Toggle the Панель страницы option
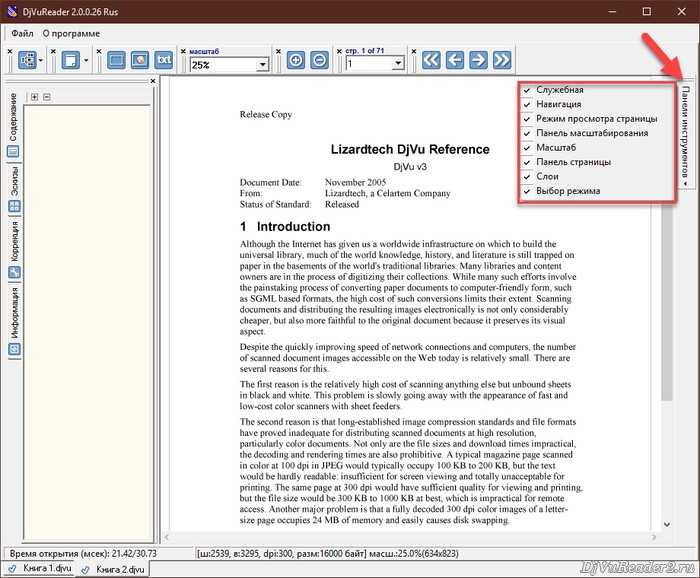 coord(597,162)
